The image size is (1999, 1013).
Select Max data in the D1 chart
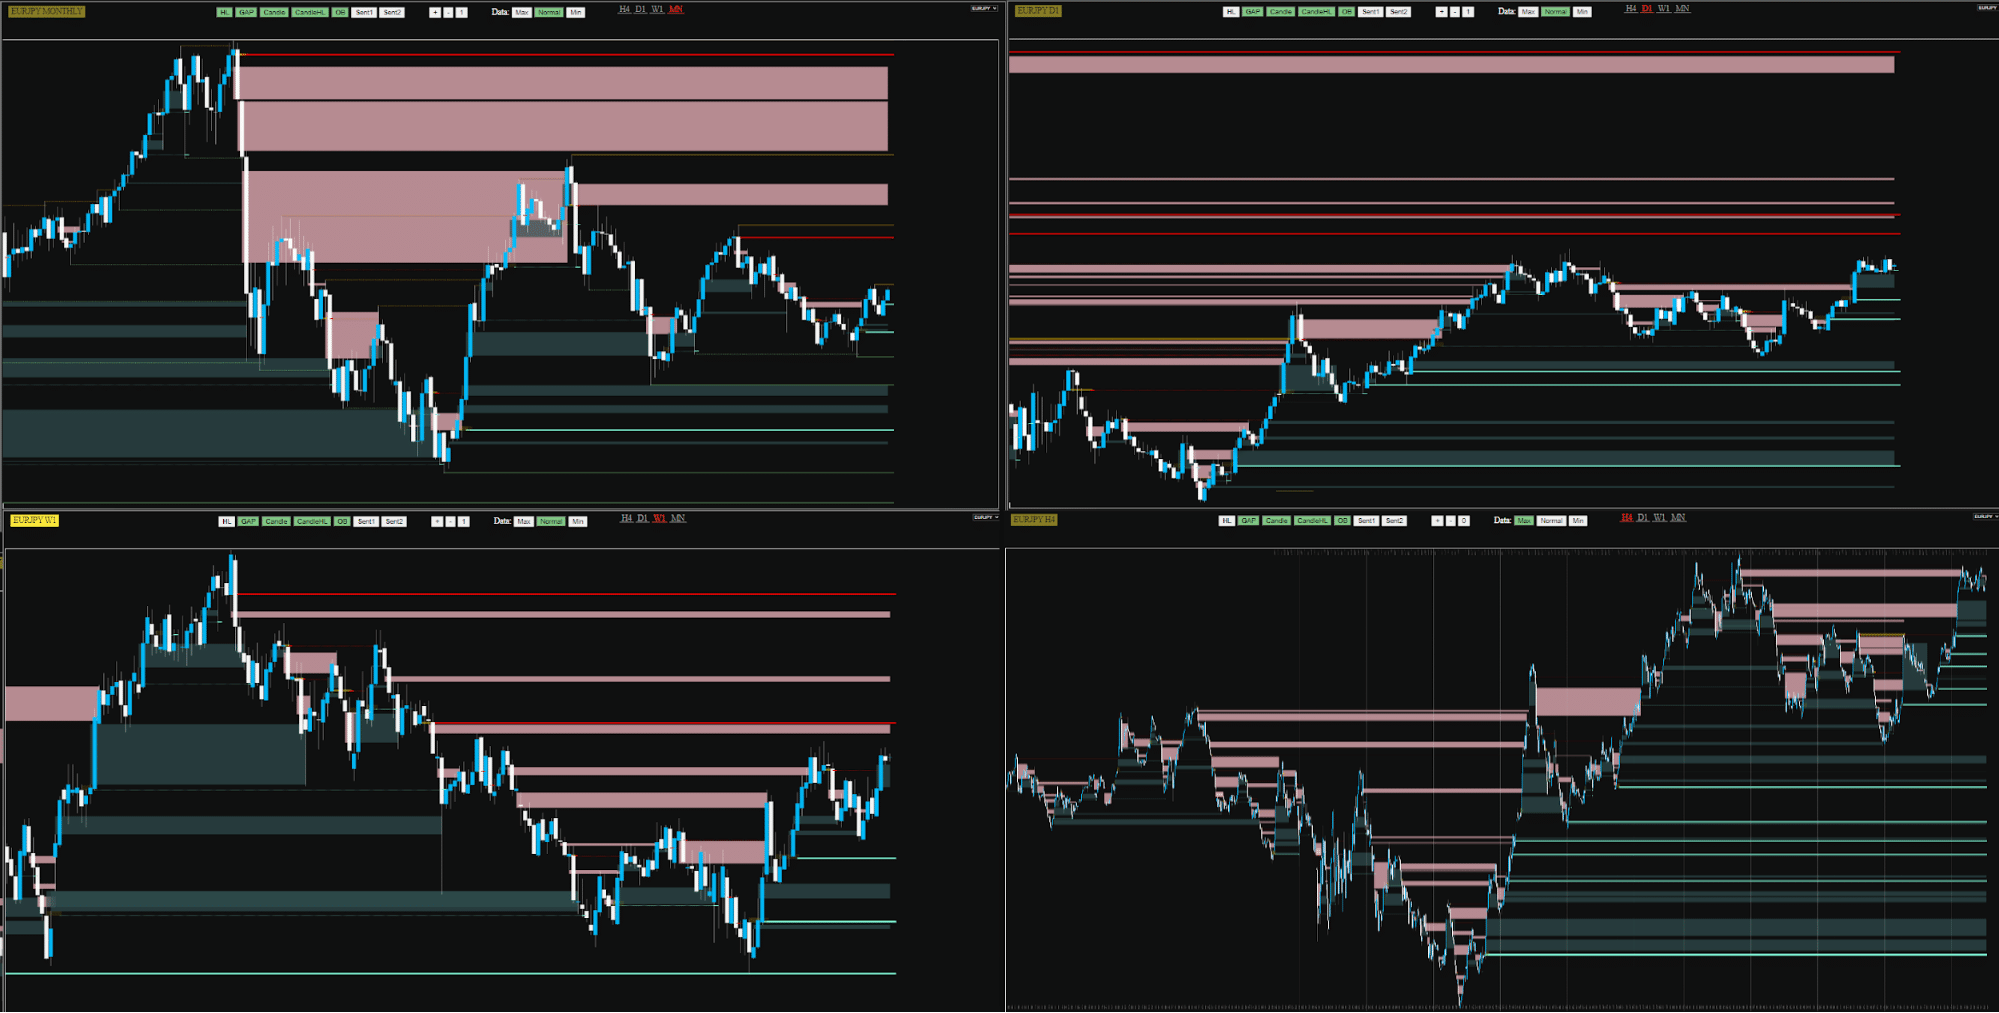[1528, 12]
